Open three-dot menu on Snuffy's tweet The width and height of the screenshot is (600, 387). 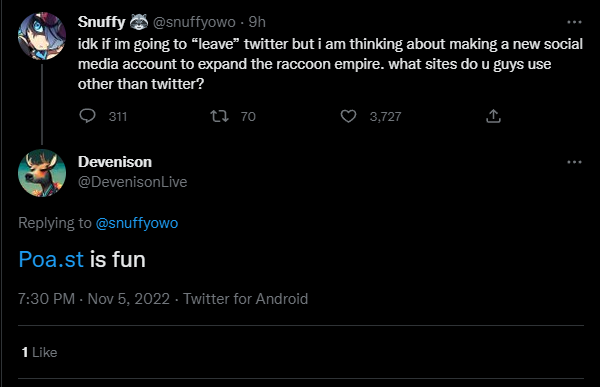[574, 22]
